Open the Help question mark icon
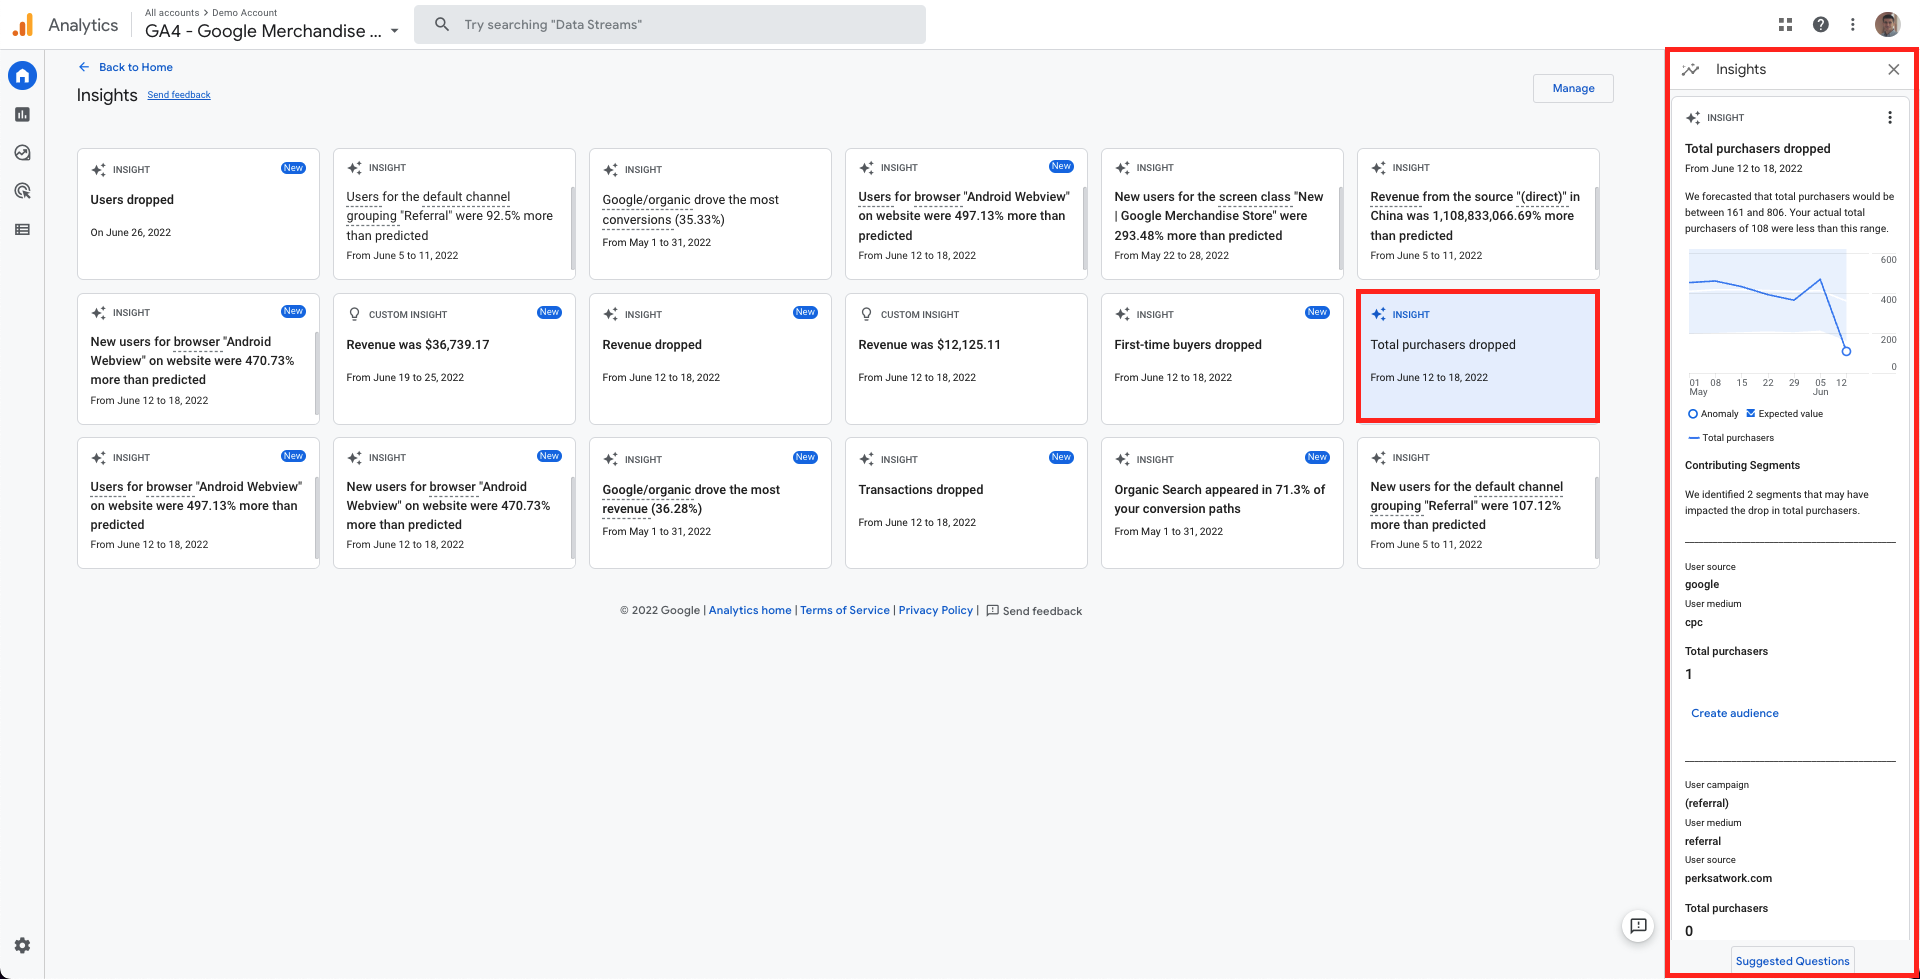 tap(1820, 24)
